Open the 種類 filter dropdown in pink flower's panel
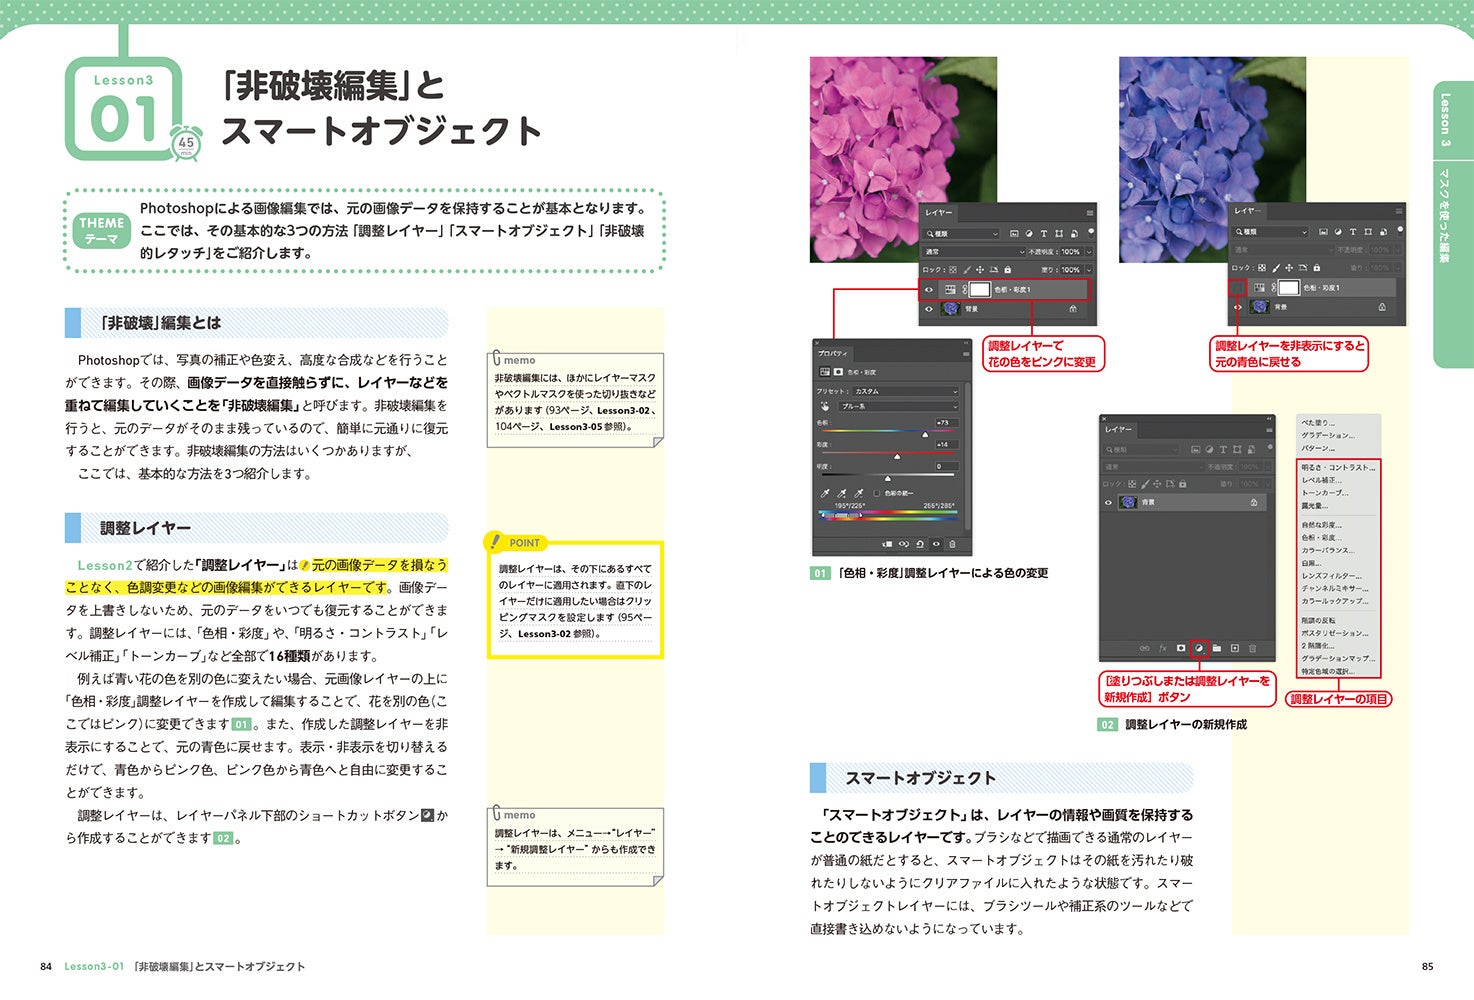Image resolution: width=1474 pixels, height=1000 pixels. coord(961,234)
